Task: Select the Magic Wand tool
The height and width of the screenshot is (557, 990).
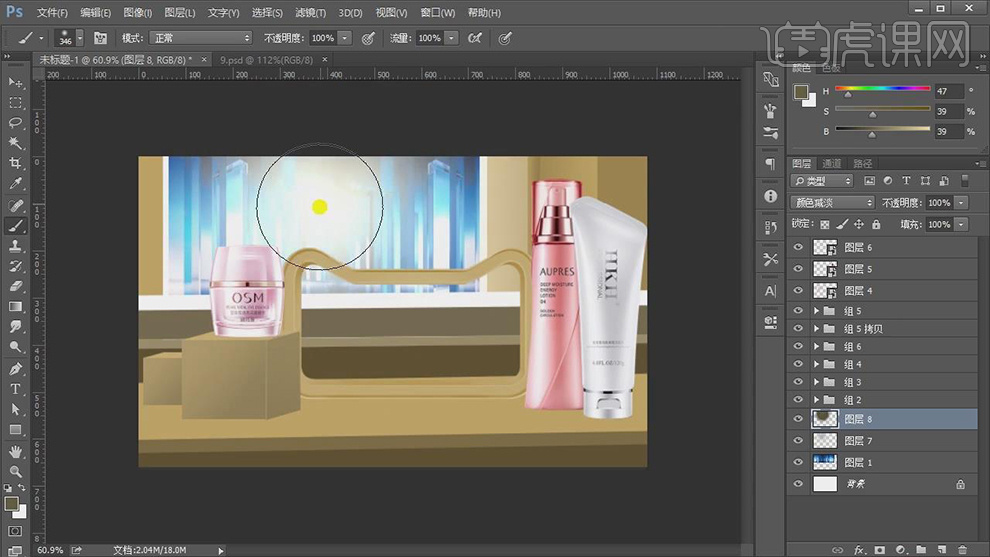Action: click(15, 143)
